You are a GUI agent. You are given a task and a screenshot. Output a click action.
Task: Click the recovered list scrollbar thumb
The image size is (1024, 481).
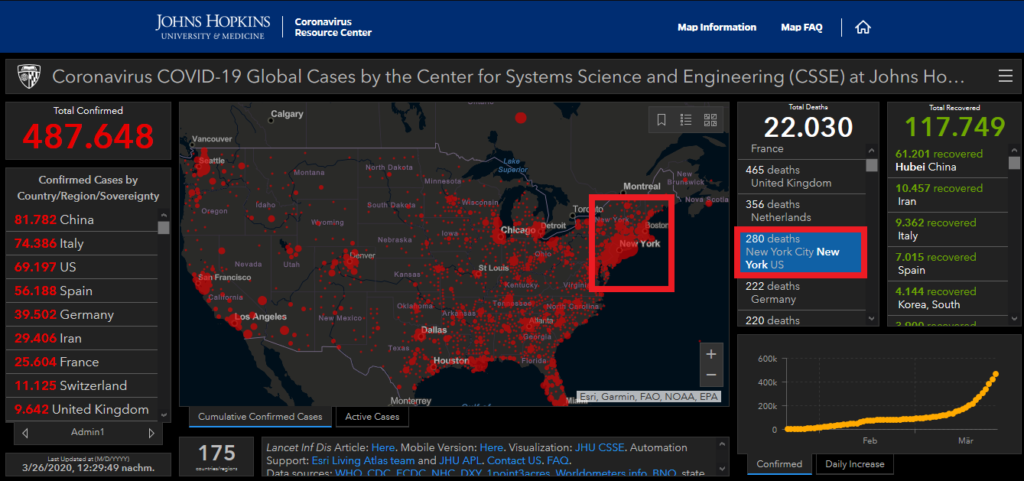point(1014,163)
